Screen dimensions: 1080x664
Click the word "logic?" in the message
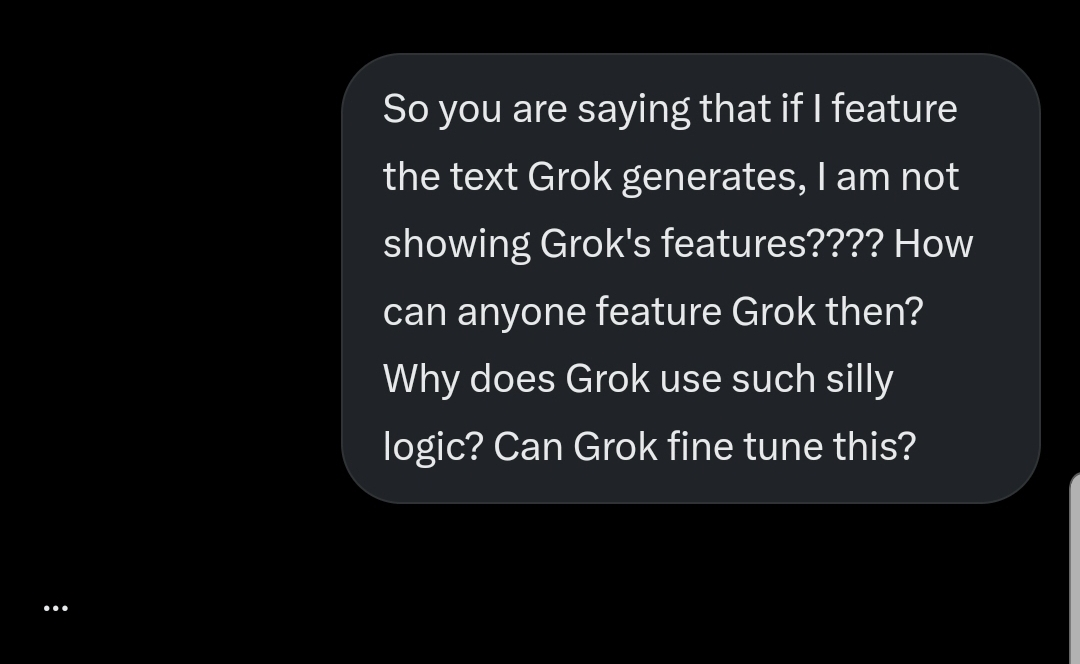tap(433, 448)
